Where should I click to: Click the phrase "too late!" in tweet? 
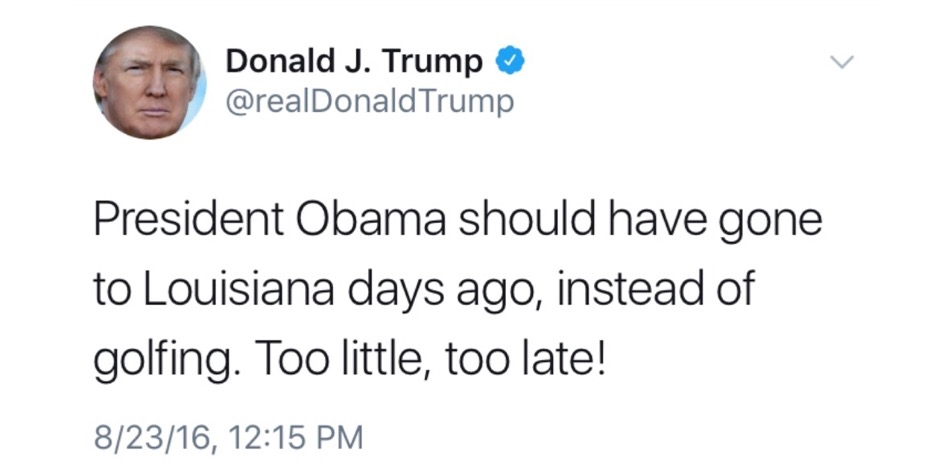(x=526, y=360)
